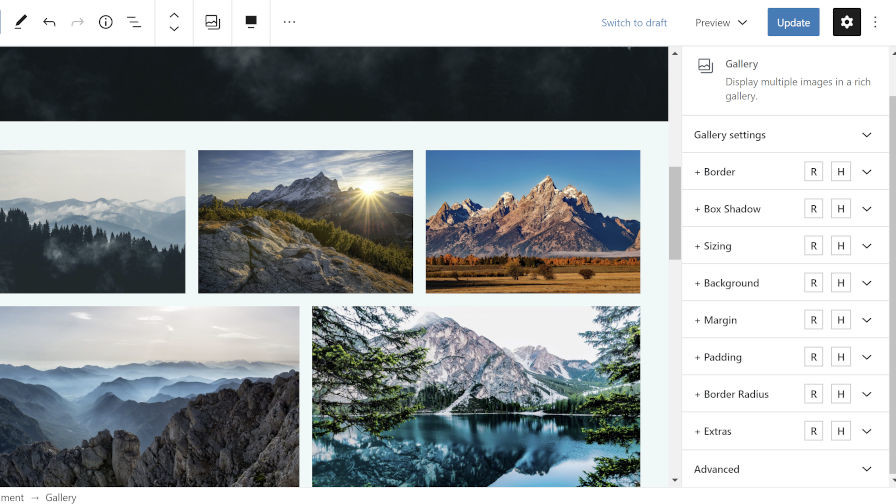
Task: Click the editor vertical scrollbar thumb
Action: pyautogui.click(x=674, y=212)
